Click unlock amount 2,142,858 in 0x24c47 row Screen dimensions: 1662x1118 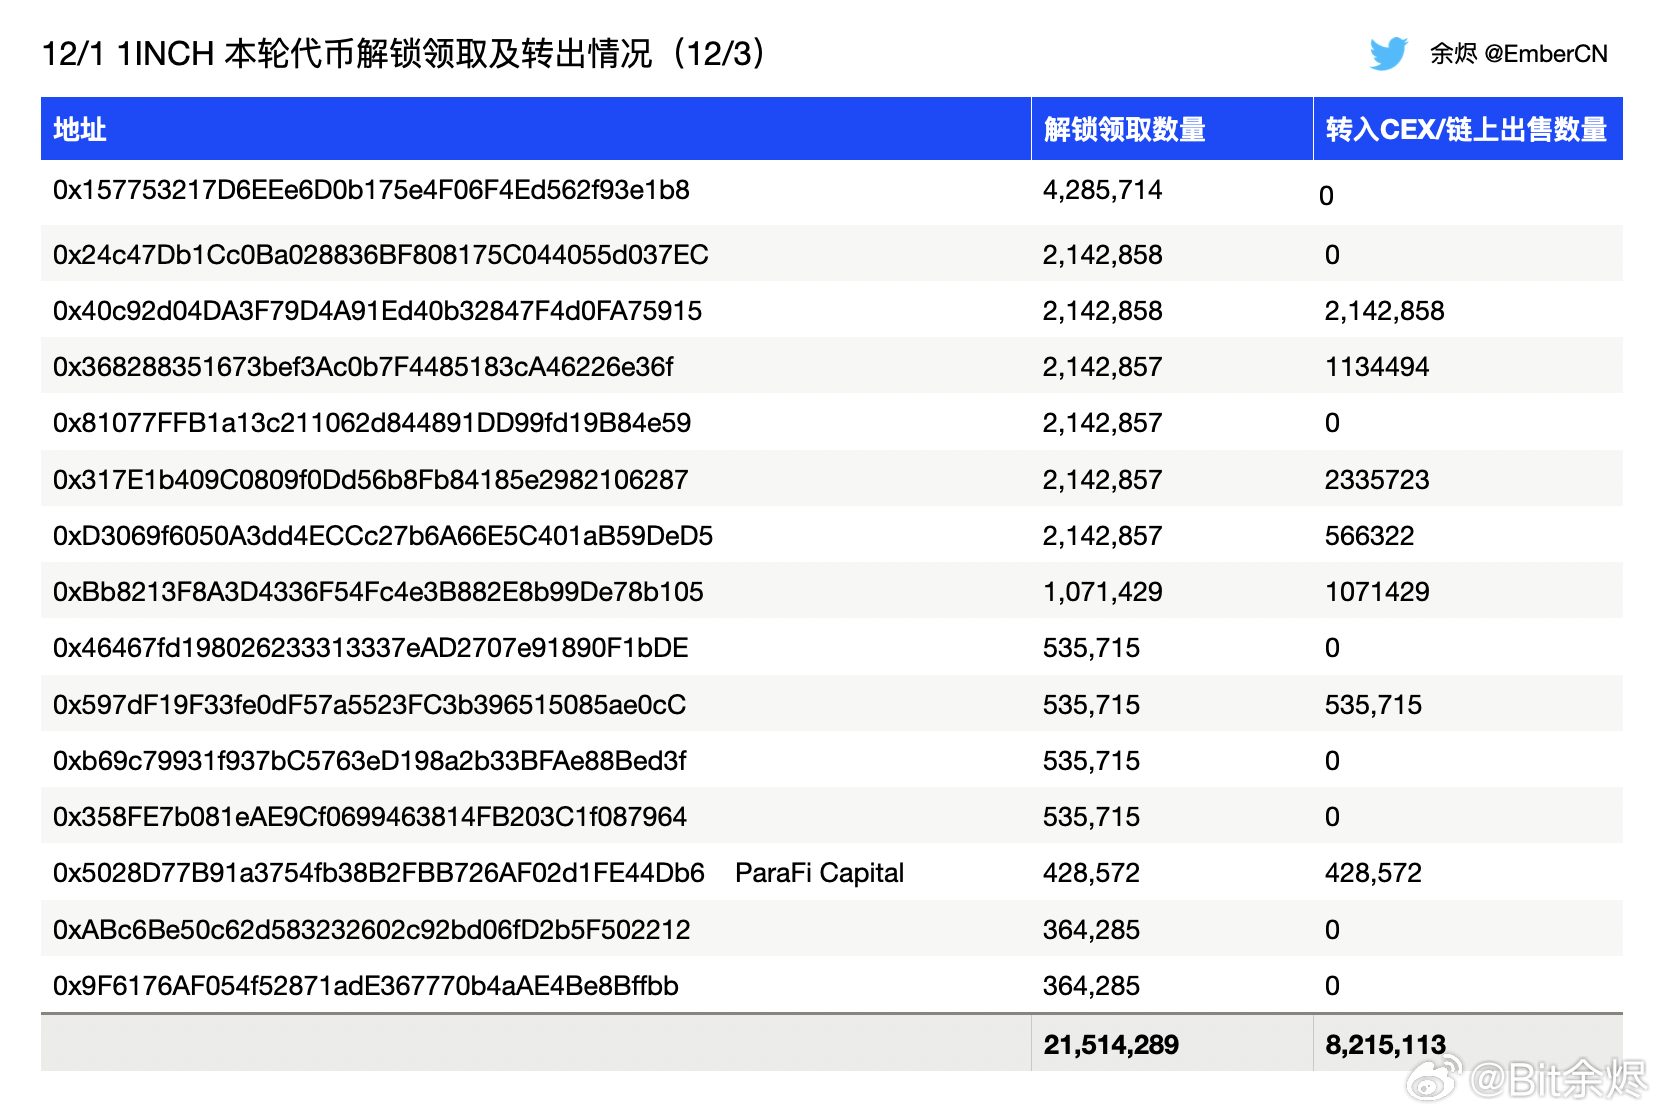click(1102, 255)
